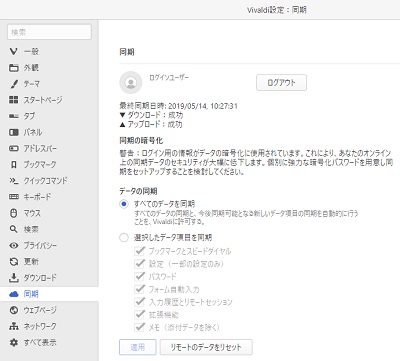The width and height of the screenshot is (400, 361).
Task: Click the grid icon beside スタートページ
Action: click(14, 100)
